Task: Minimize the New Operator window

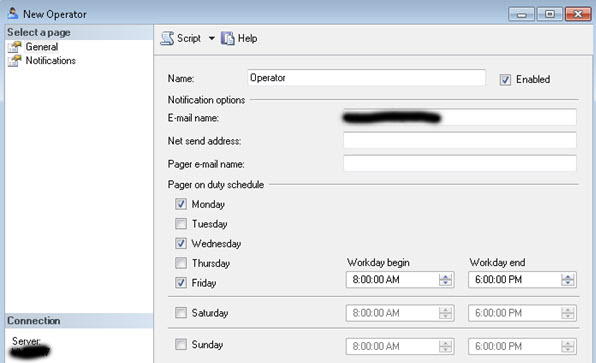Action: pos(522,14)
